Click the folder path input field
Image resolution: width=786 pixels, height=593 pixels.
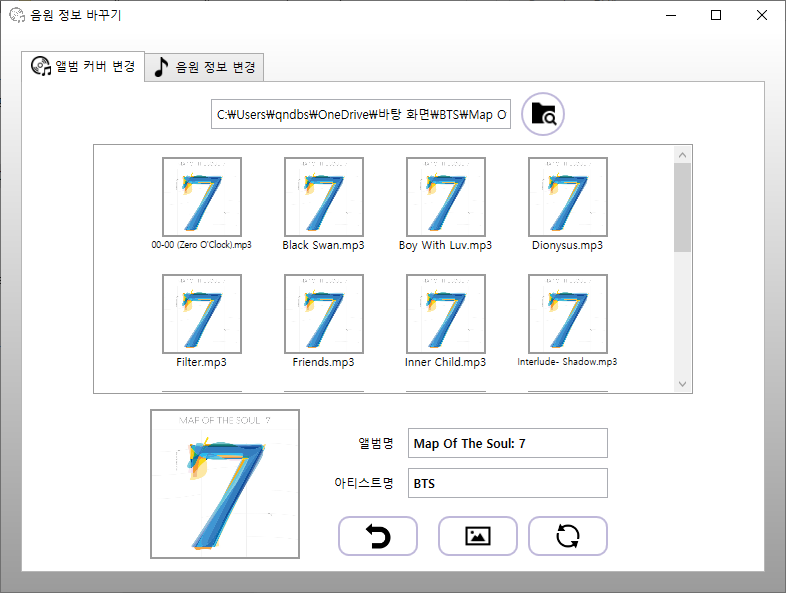(x=361, y=114)
